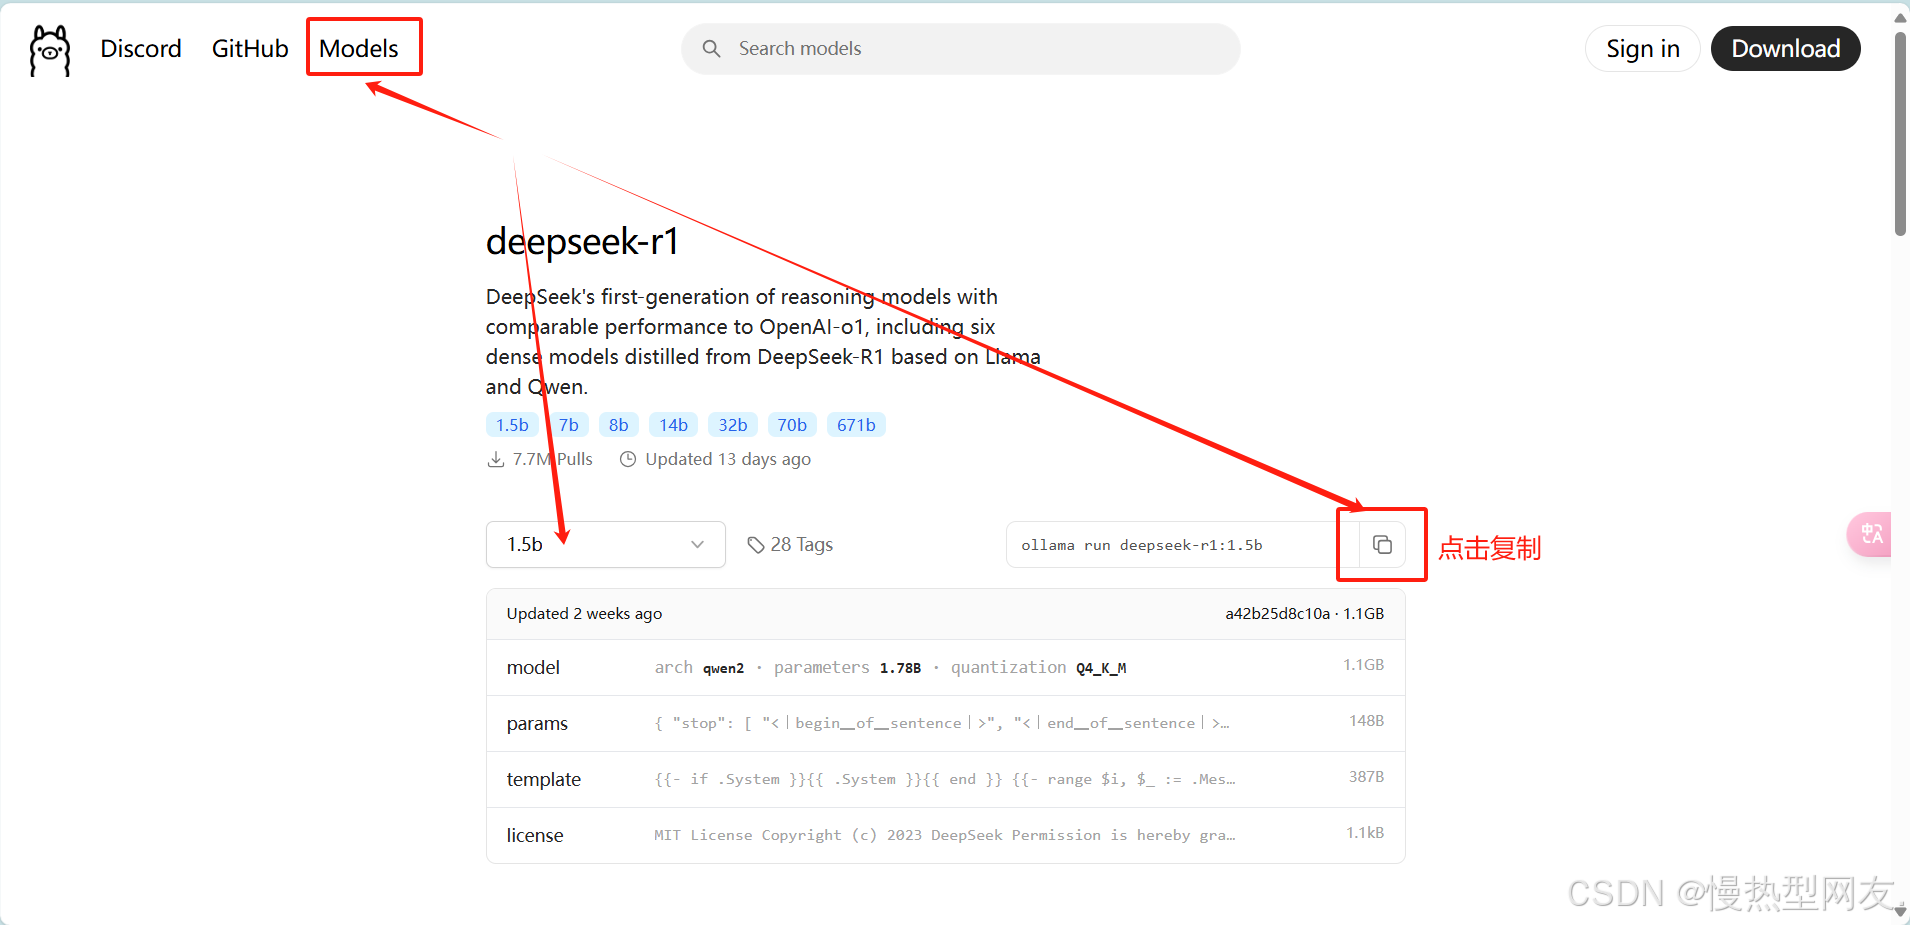Click the downloads icon beside 7.7M Pulls
1910x925 pixels.
[495, 459]
